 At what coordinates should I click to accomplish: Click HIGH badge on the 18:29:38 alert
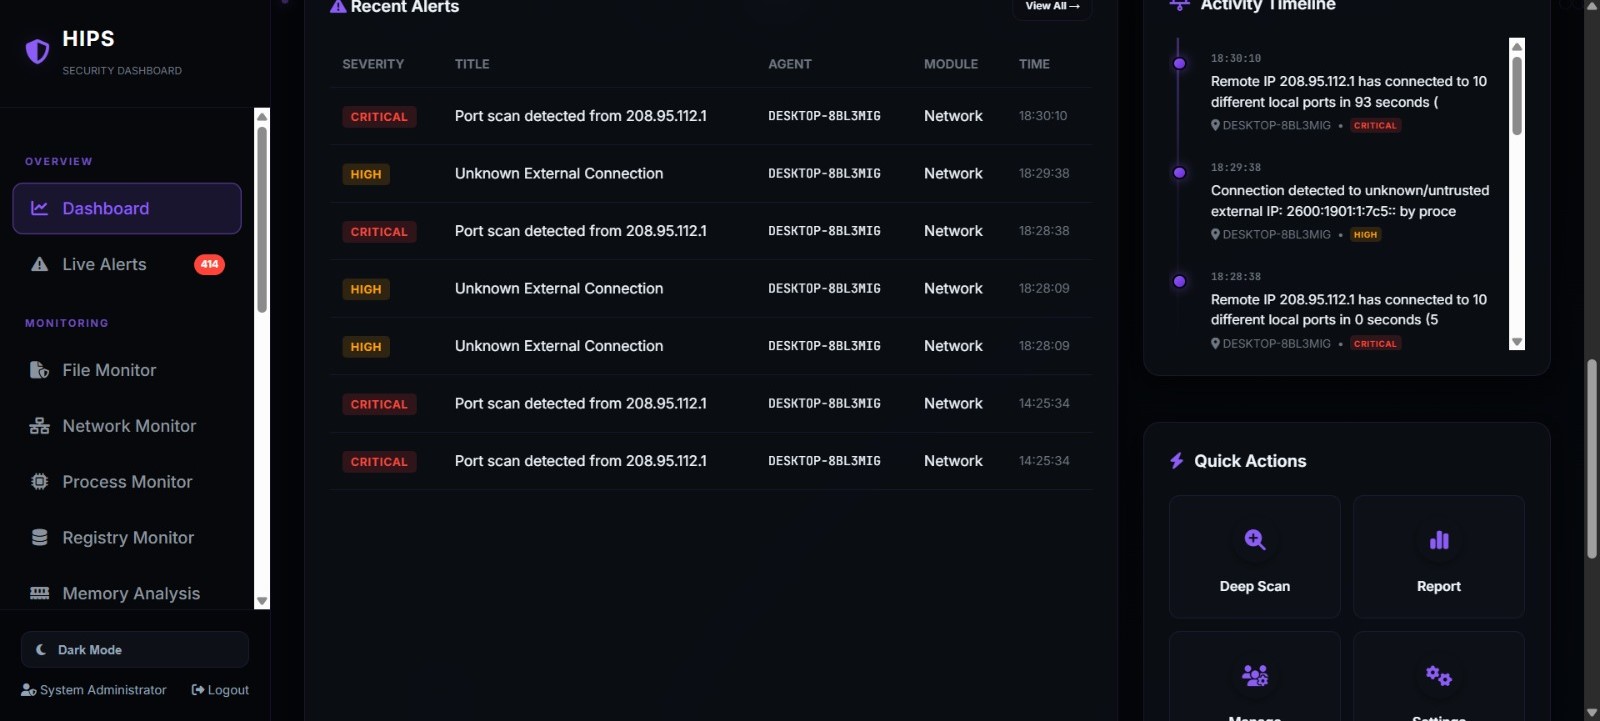tap(366, 174)
